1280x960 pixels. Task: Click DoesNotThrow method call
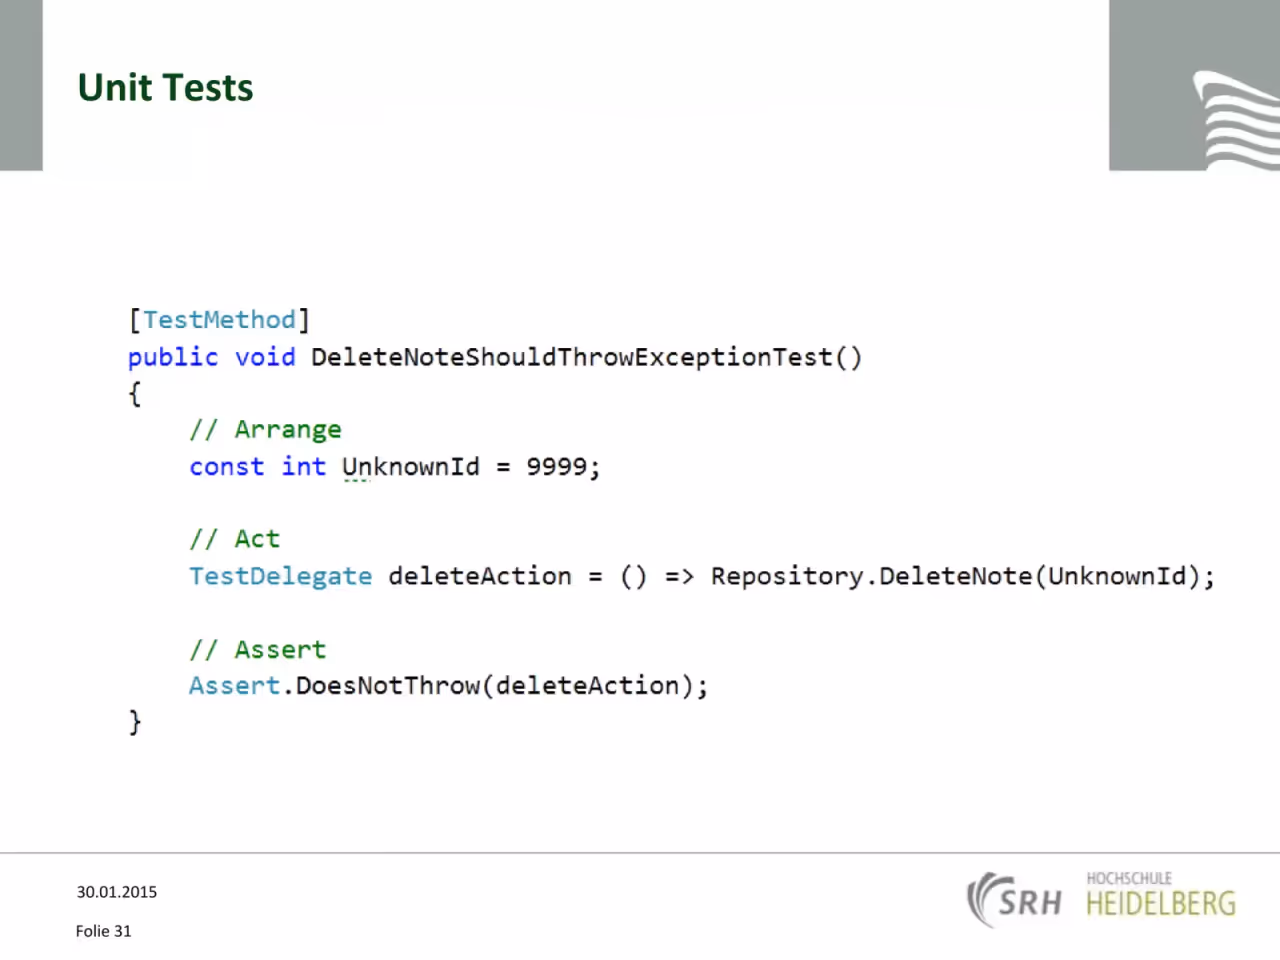(x=388, y=686)
